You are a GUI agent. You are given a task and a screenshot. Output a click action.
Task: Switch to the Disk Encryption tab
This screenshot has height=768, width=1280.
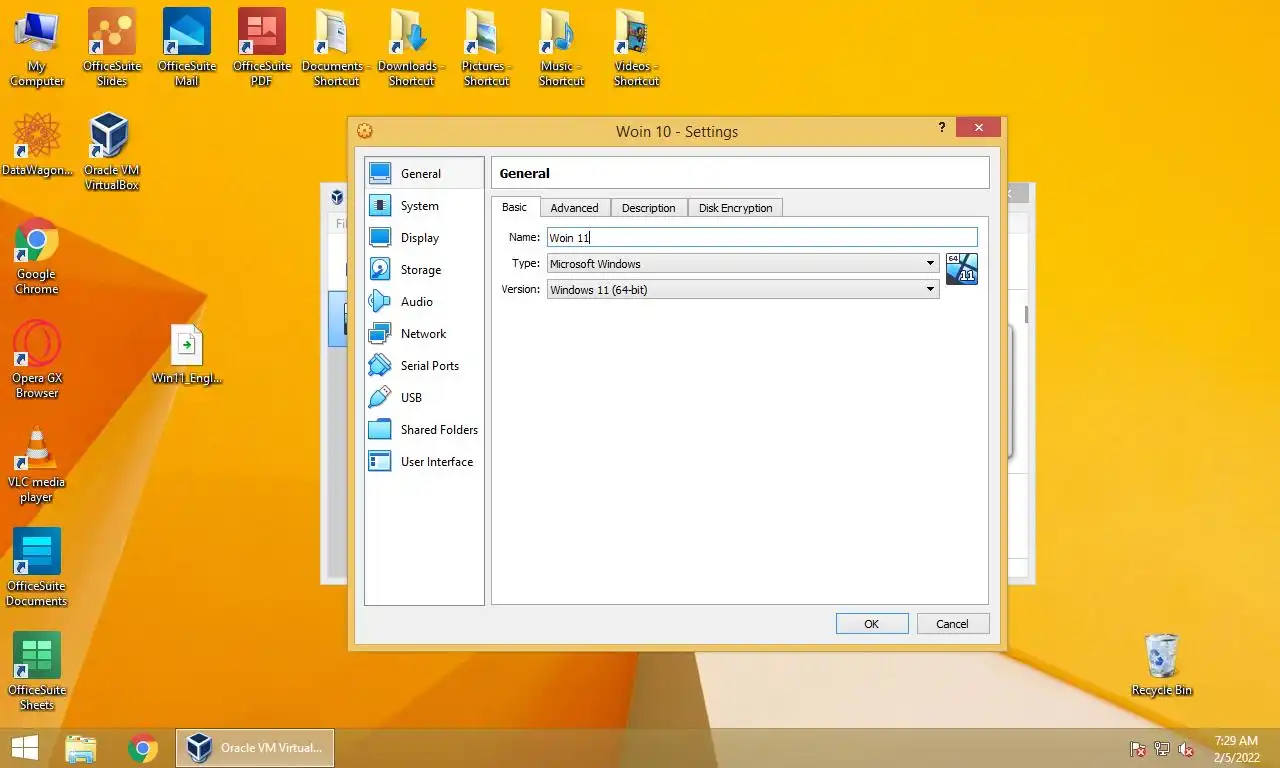[x=735, y=208]
